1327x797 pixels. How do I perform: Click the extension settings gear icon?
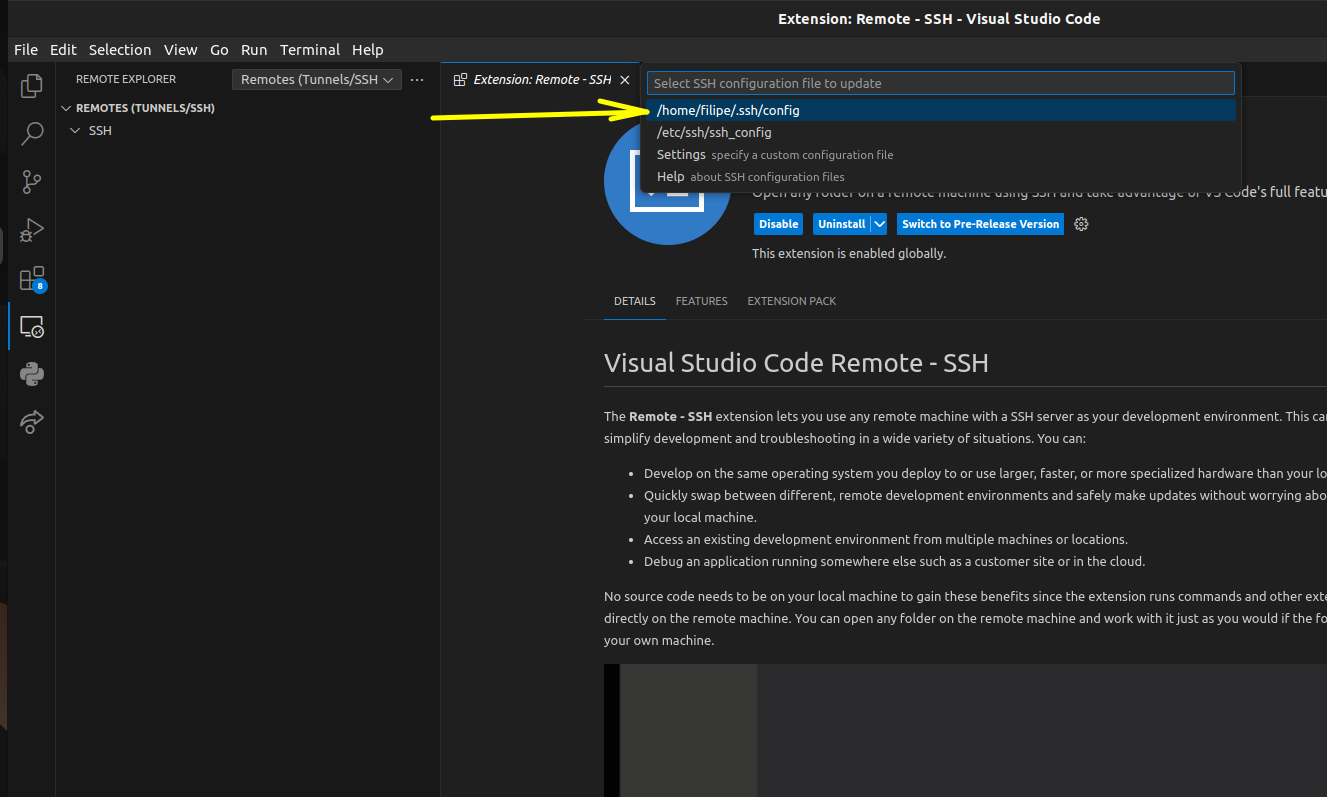coord(1081,224)
